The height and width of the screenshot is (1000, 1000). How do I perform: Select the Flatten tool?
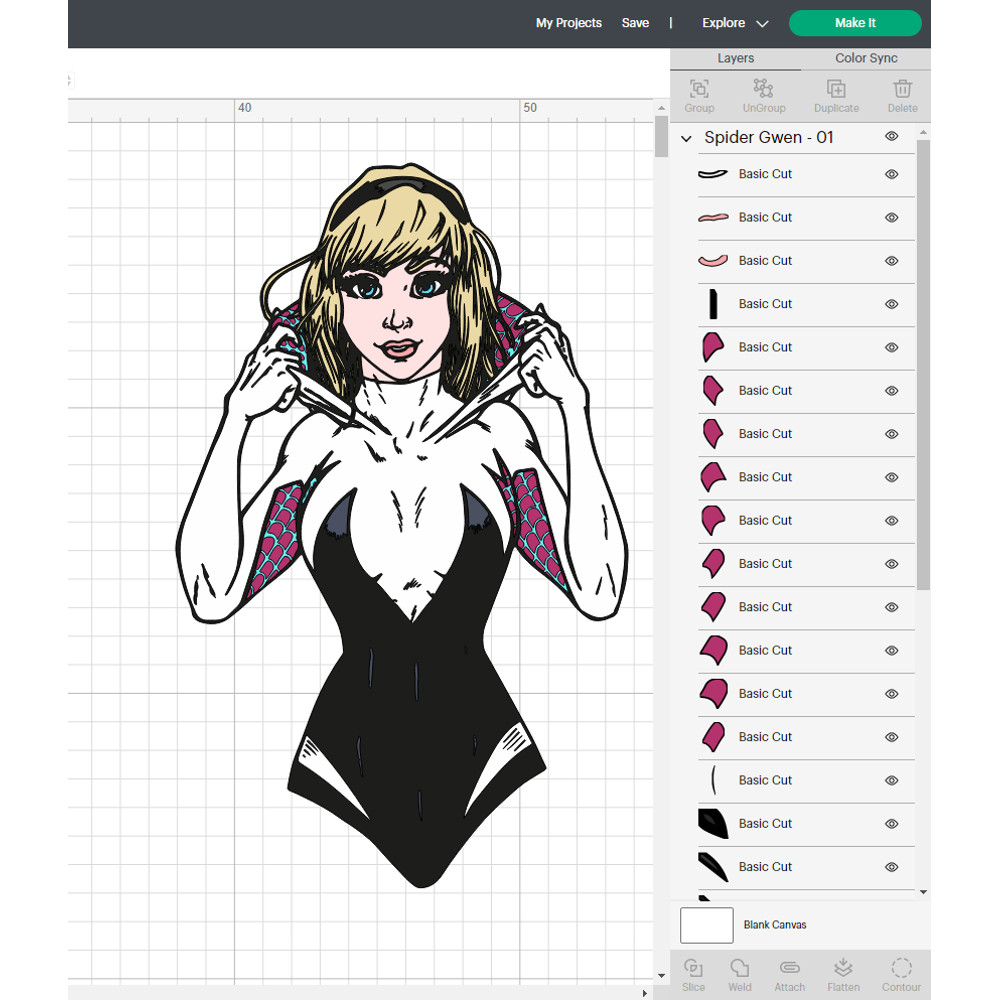[843, 973]
